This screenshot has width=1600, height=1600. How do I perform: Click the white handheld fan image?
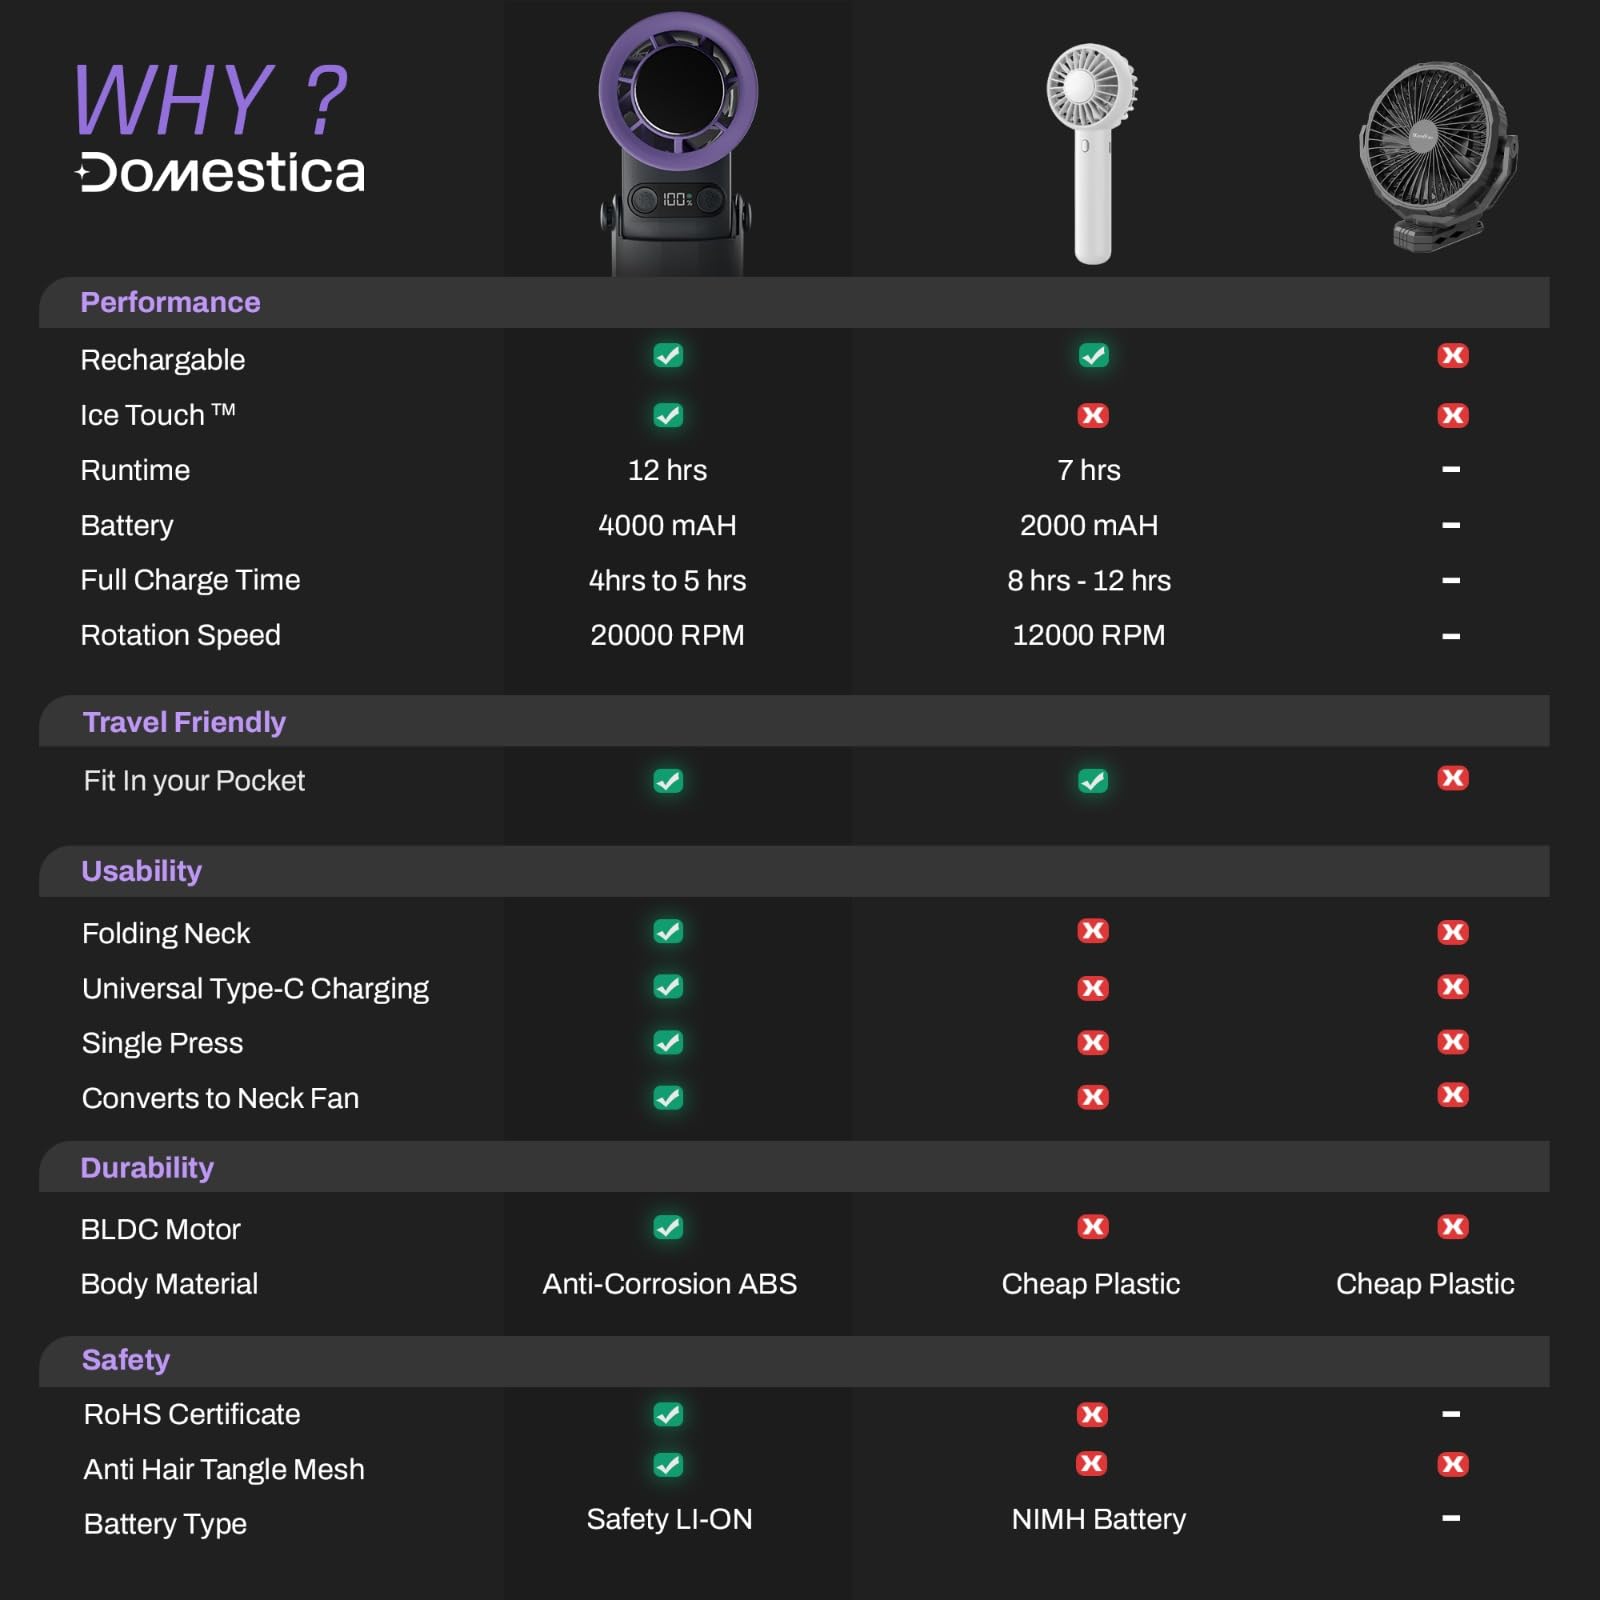point(1092,150)
